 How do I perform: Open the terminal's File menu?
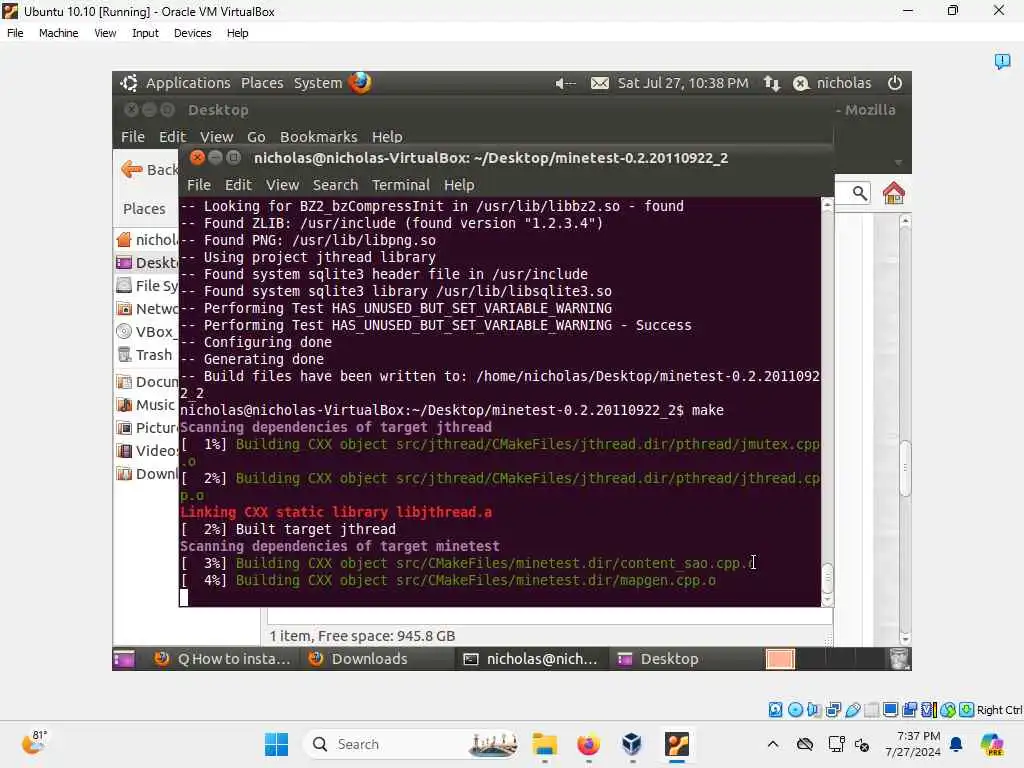(x=199, y=185)
